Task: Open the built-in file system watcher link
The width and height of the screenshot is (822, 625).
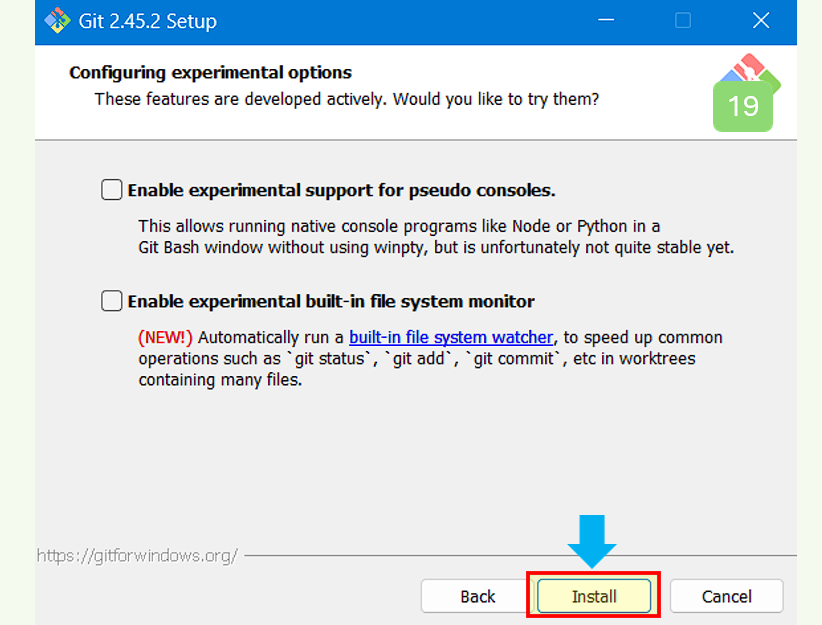Action: [x=451, y=337]
